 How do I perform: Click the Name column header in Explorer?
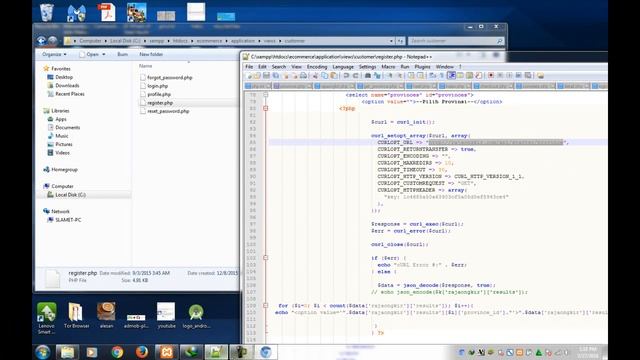pyautogui.click(x=145, y=66)
